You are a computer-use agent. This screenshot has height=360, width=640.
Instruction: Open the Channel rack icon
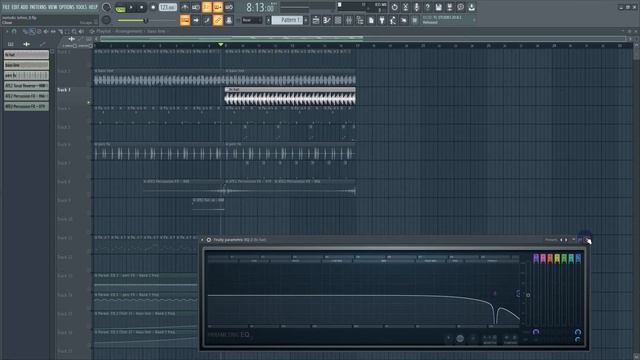[338, 20]
